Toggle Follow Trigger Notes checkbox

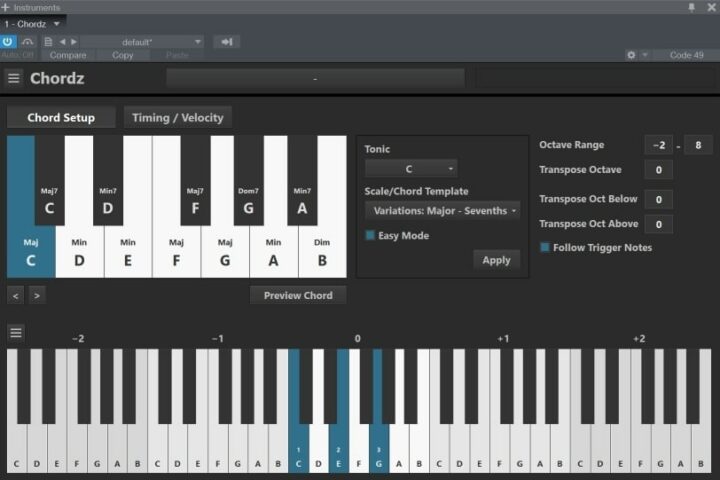[545, 247]
